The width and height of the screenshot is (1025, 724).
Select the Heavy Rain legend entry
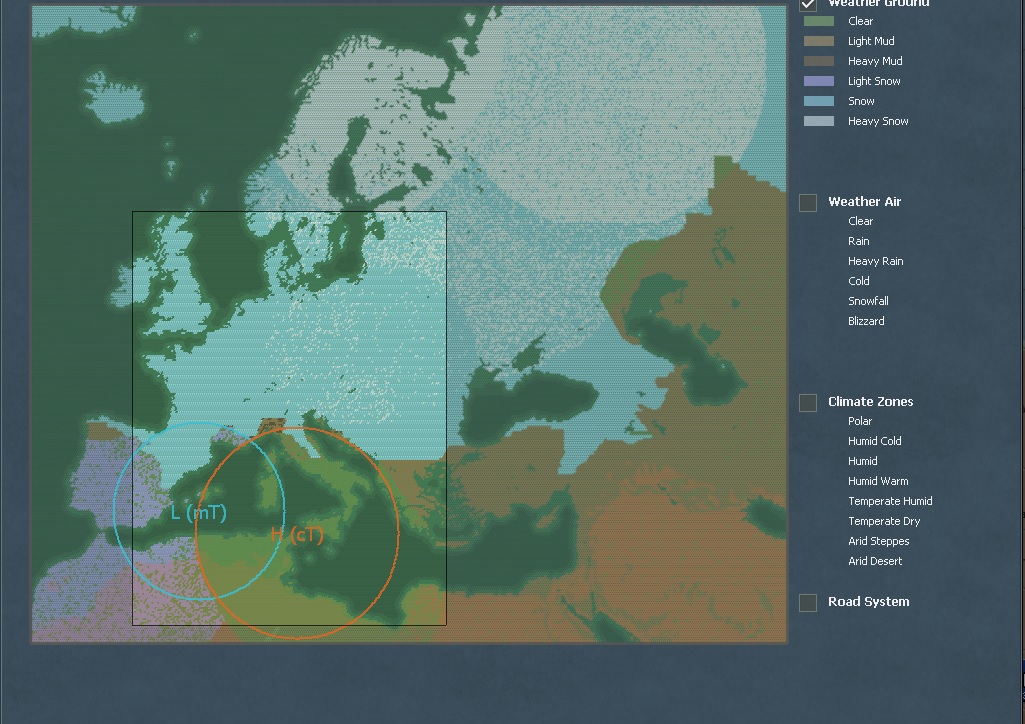tap(875, 261)
